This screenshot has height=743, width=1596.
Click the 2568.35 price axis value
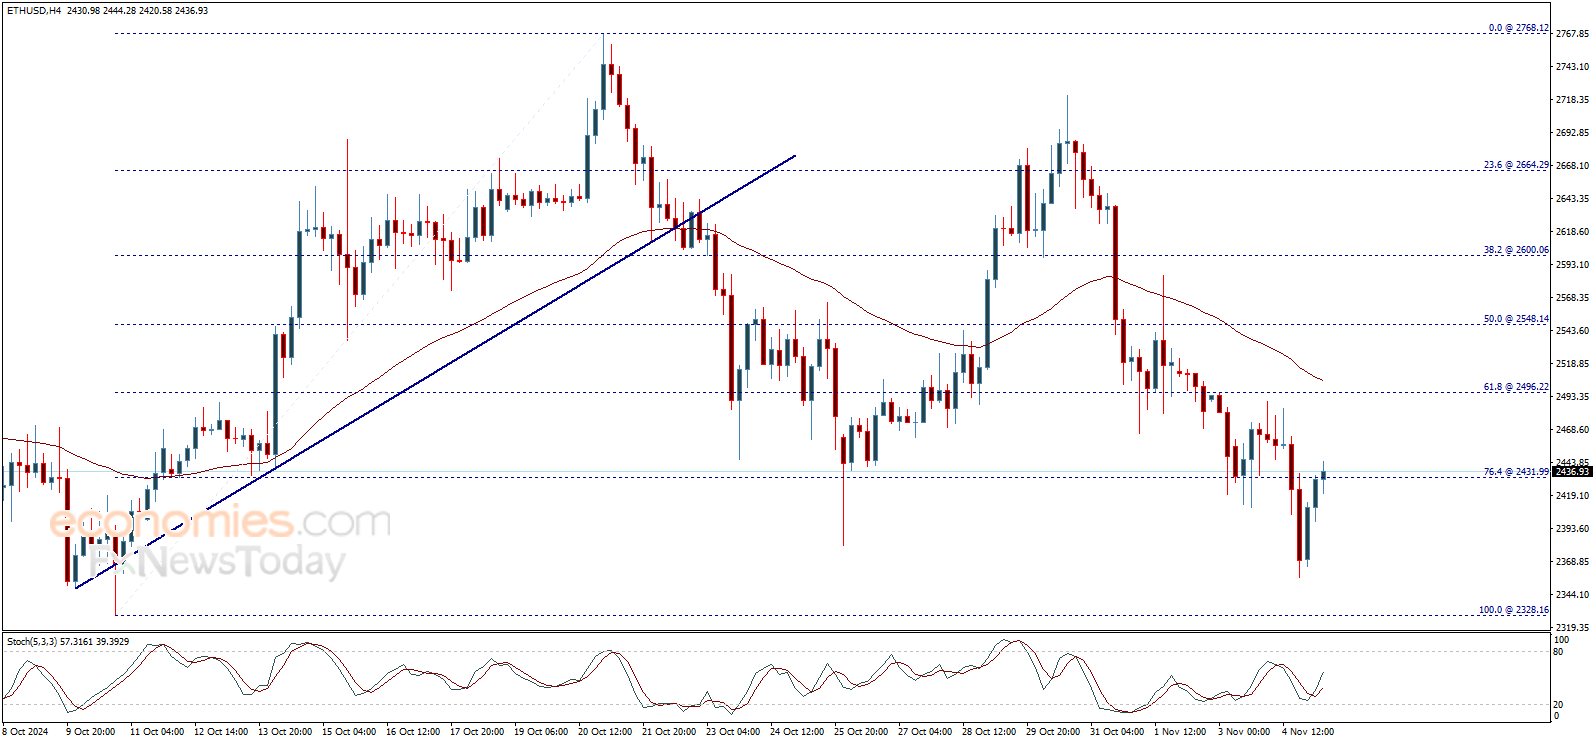[1572, 298]
